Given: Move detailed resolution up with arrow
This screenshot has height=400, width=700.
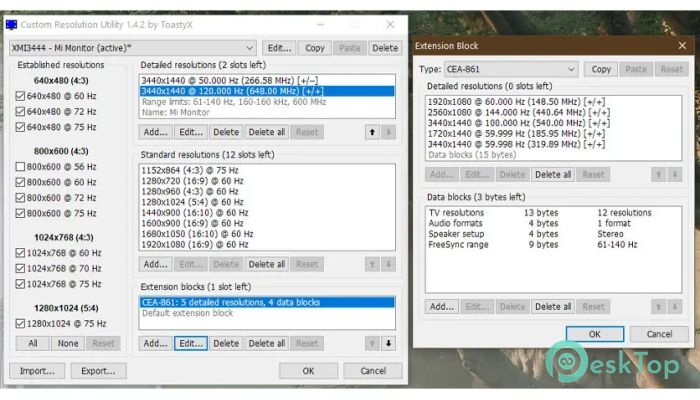Looking at the screenshot, I should 372,132.
